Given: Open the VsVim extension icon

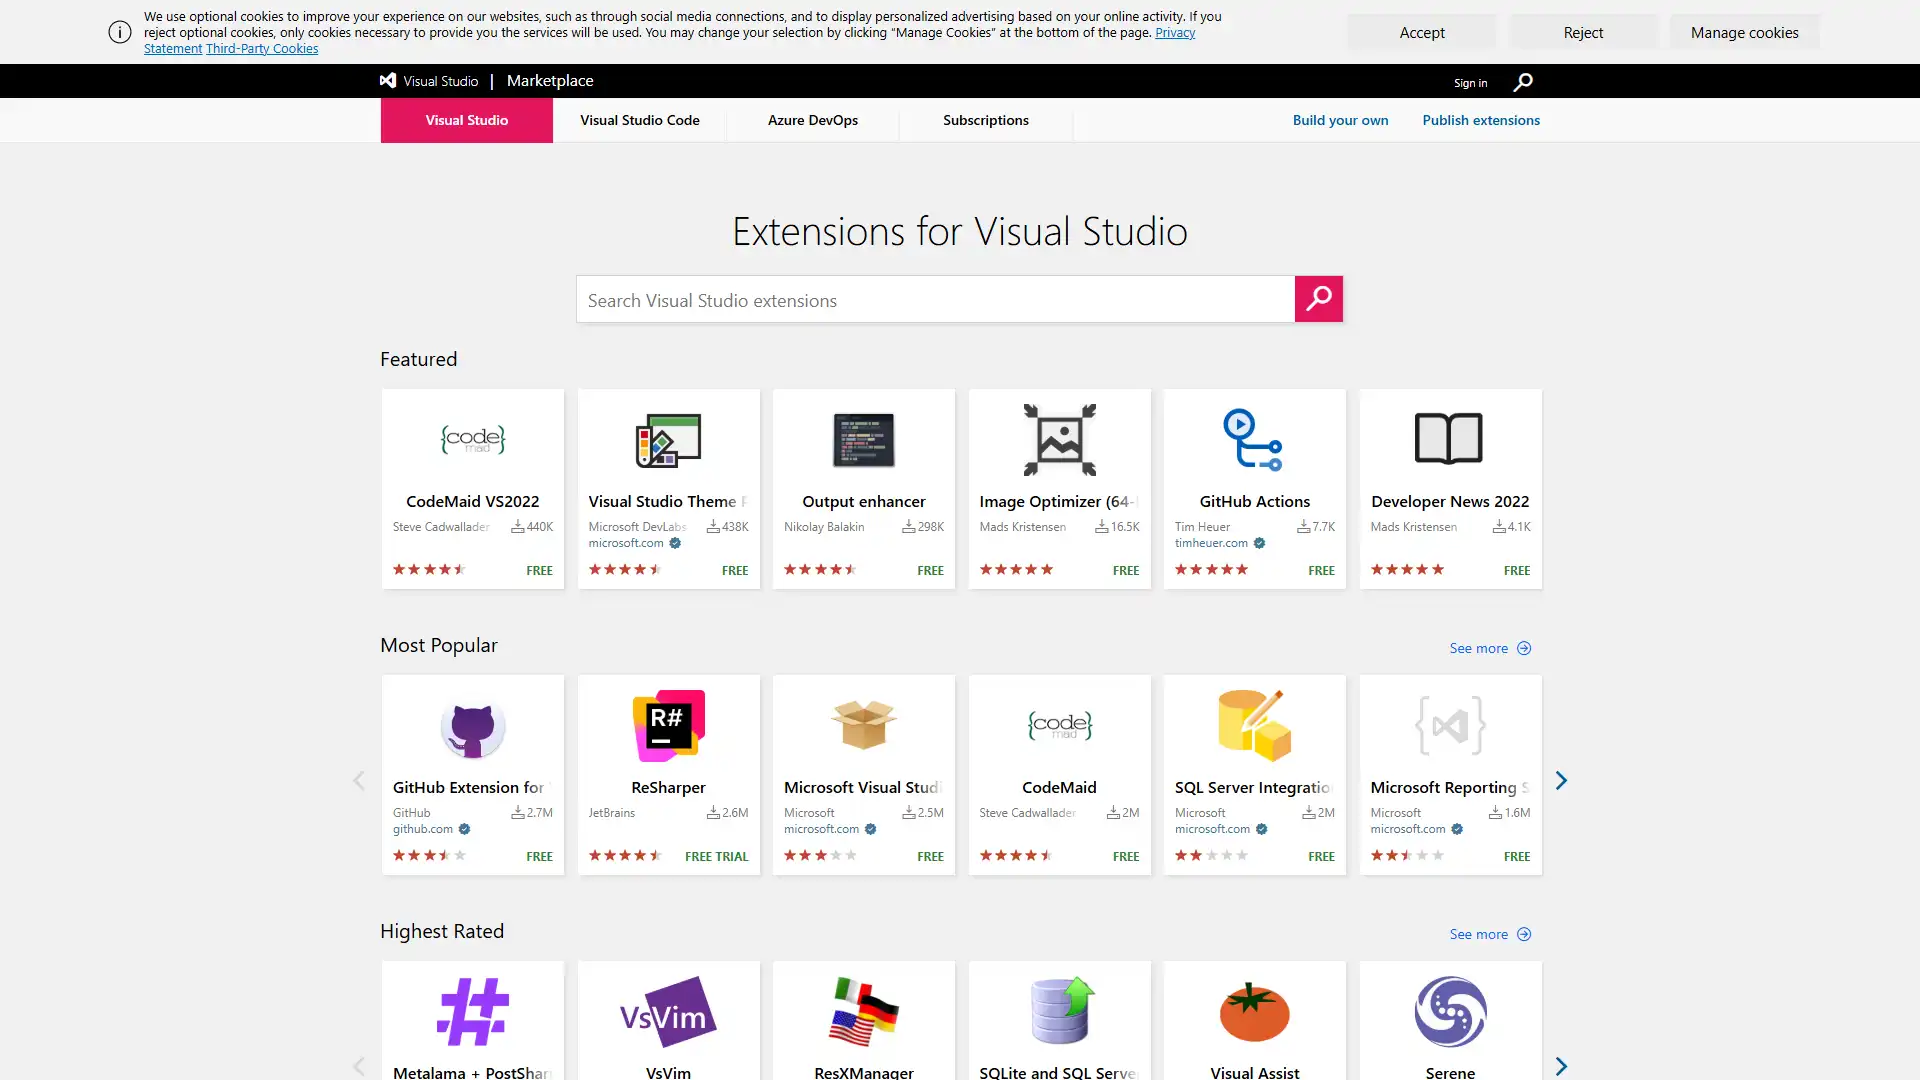Looking at the screenshot, I should coord(668,1012).
